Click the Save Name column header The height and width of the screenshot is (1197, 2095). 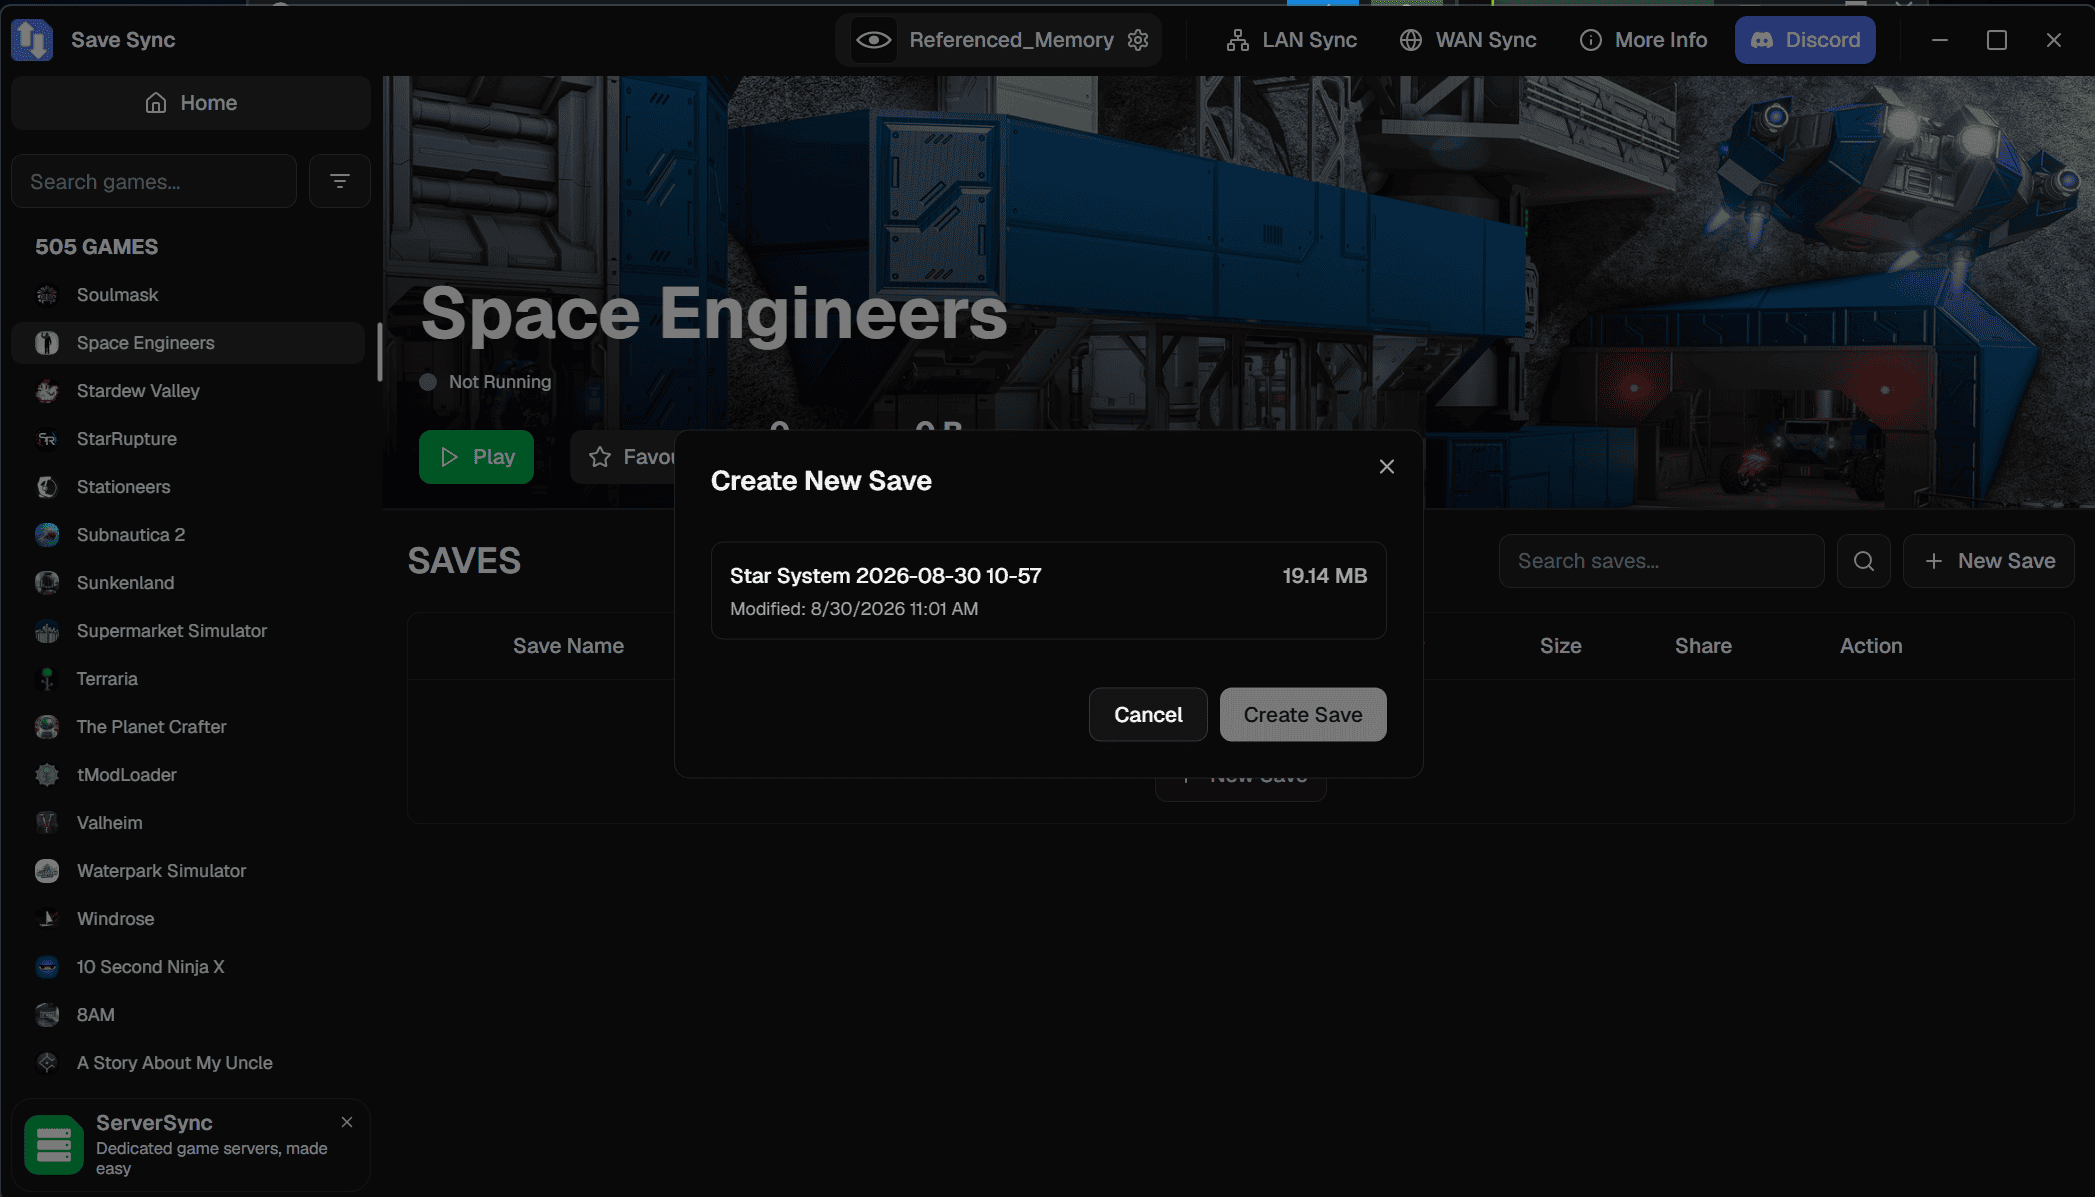click(x=568, y=646)
